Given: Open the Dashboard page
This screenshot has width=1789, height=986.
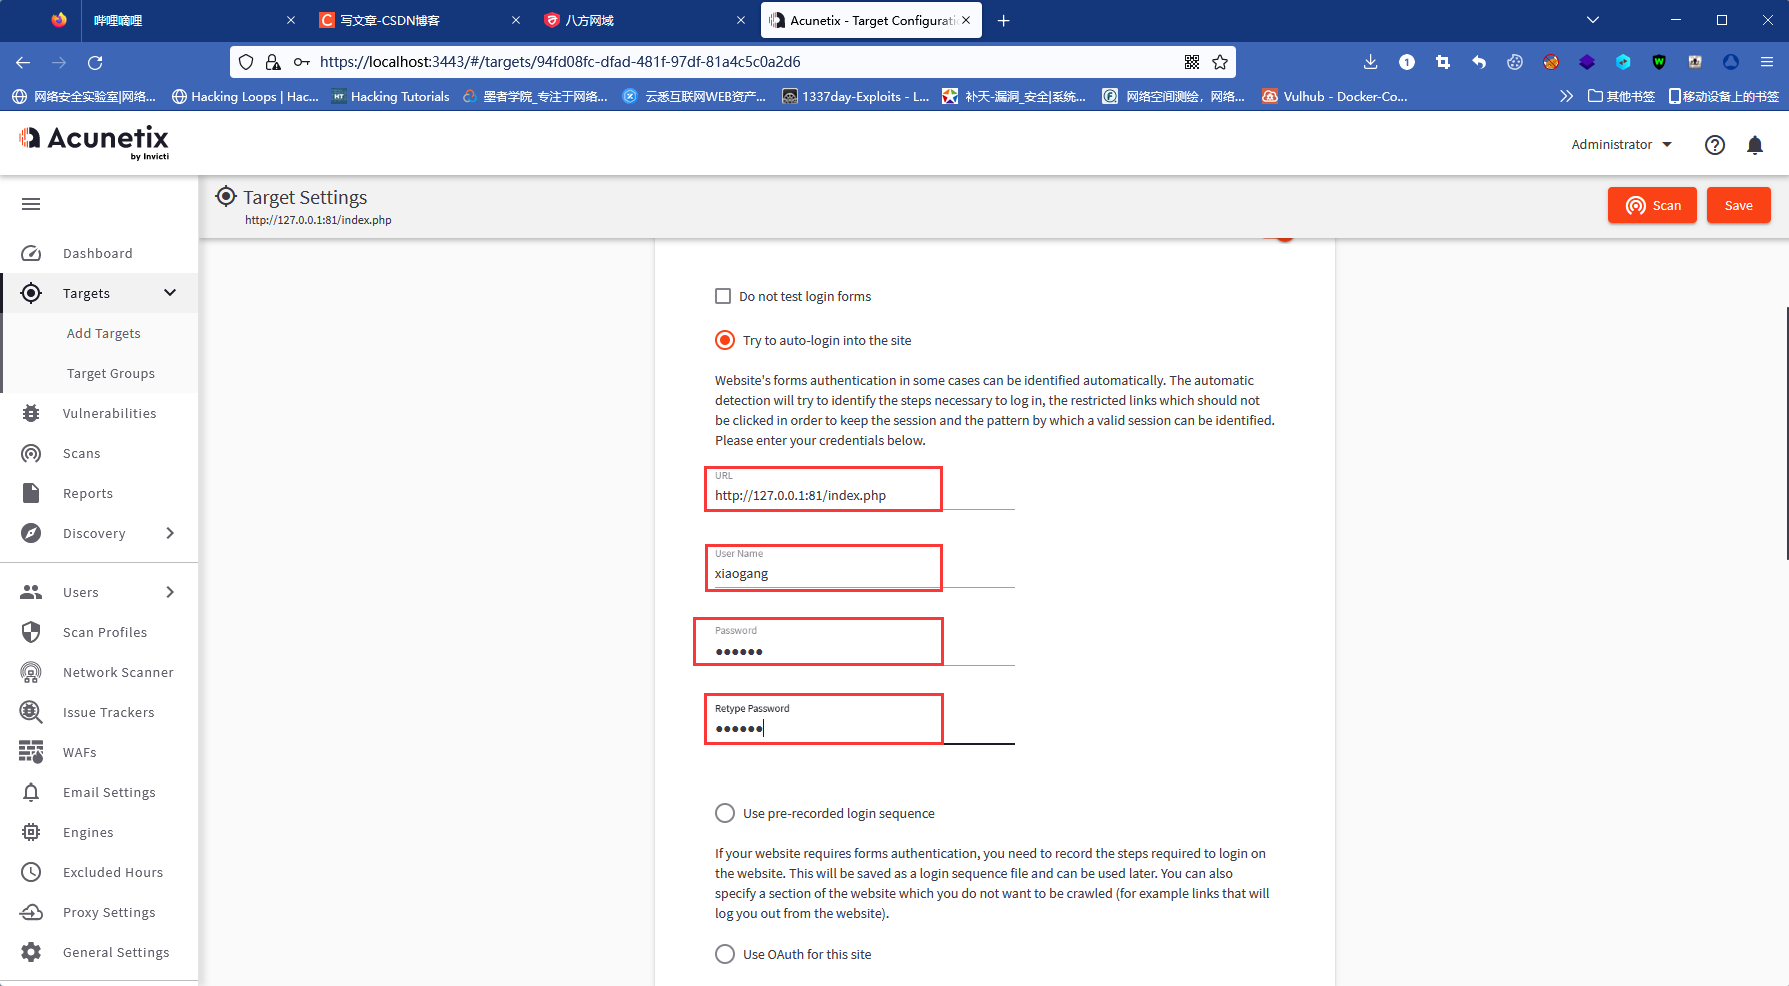Looking at the screenshot, I should pyautogui.click(x=97, y=253).
